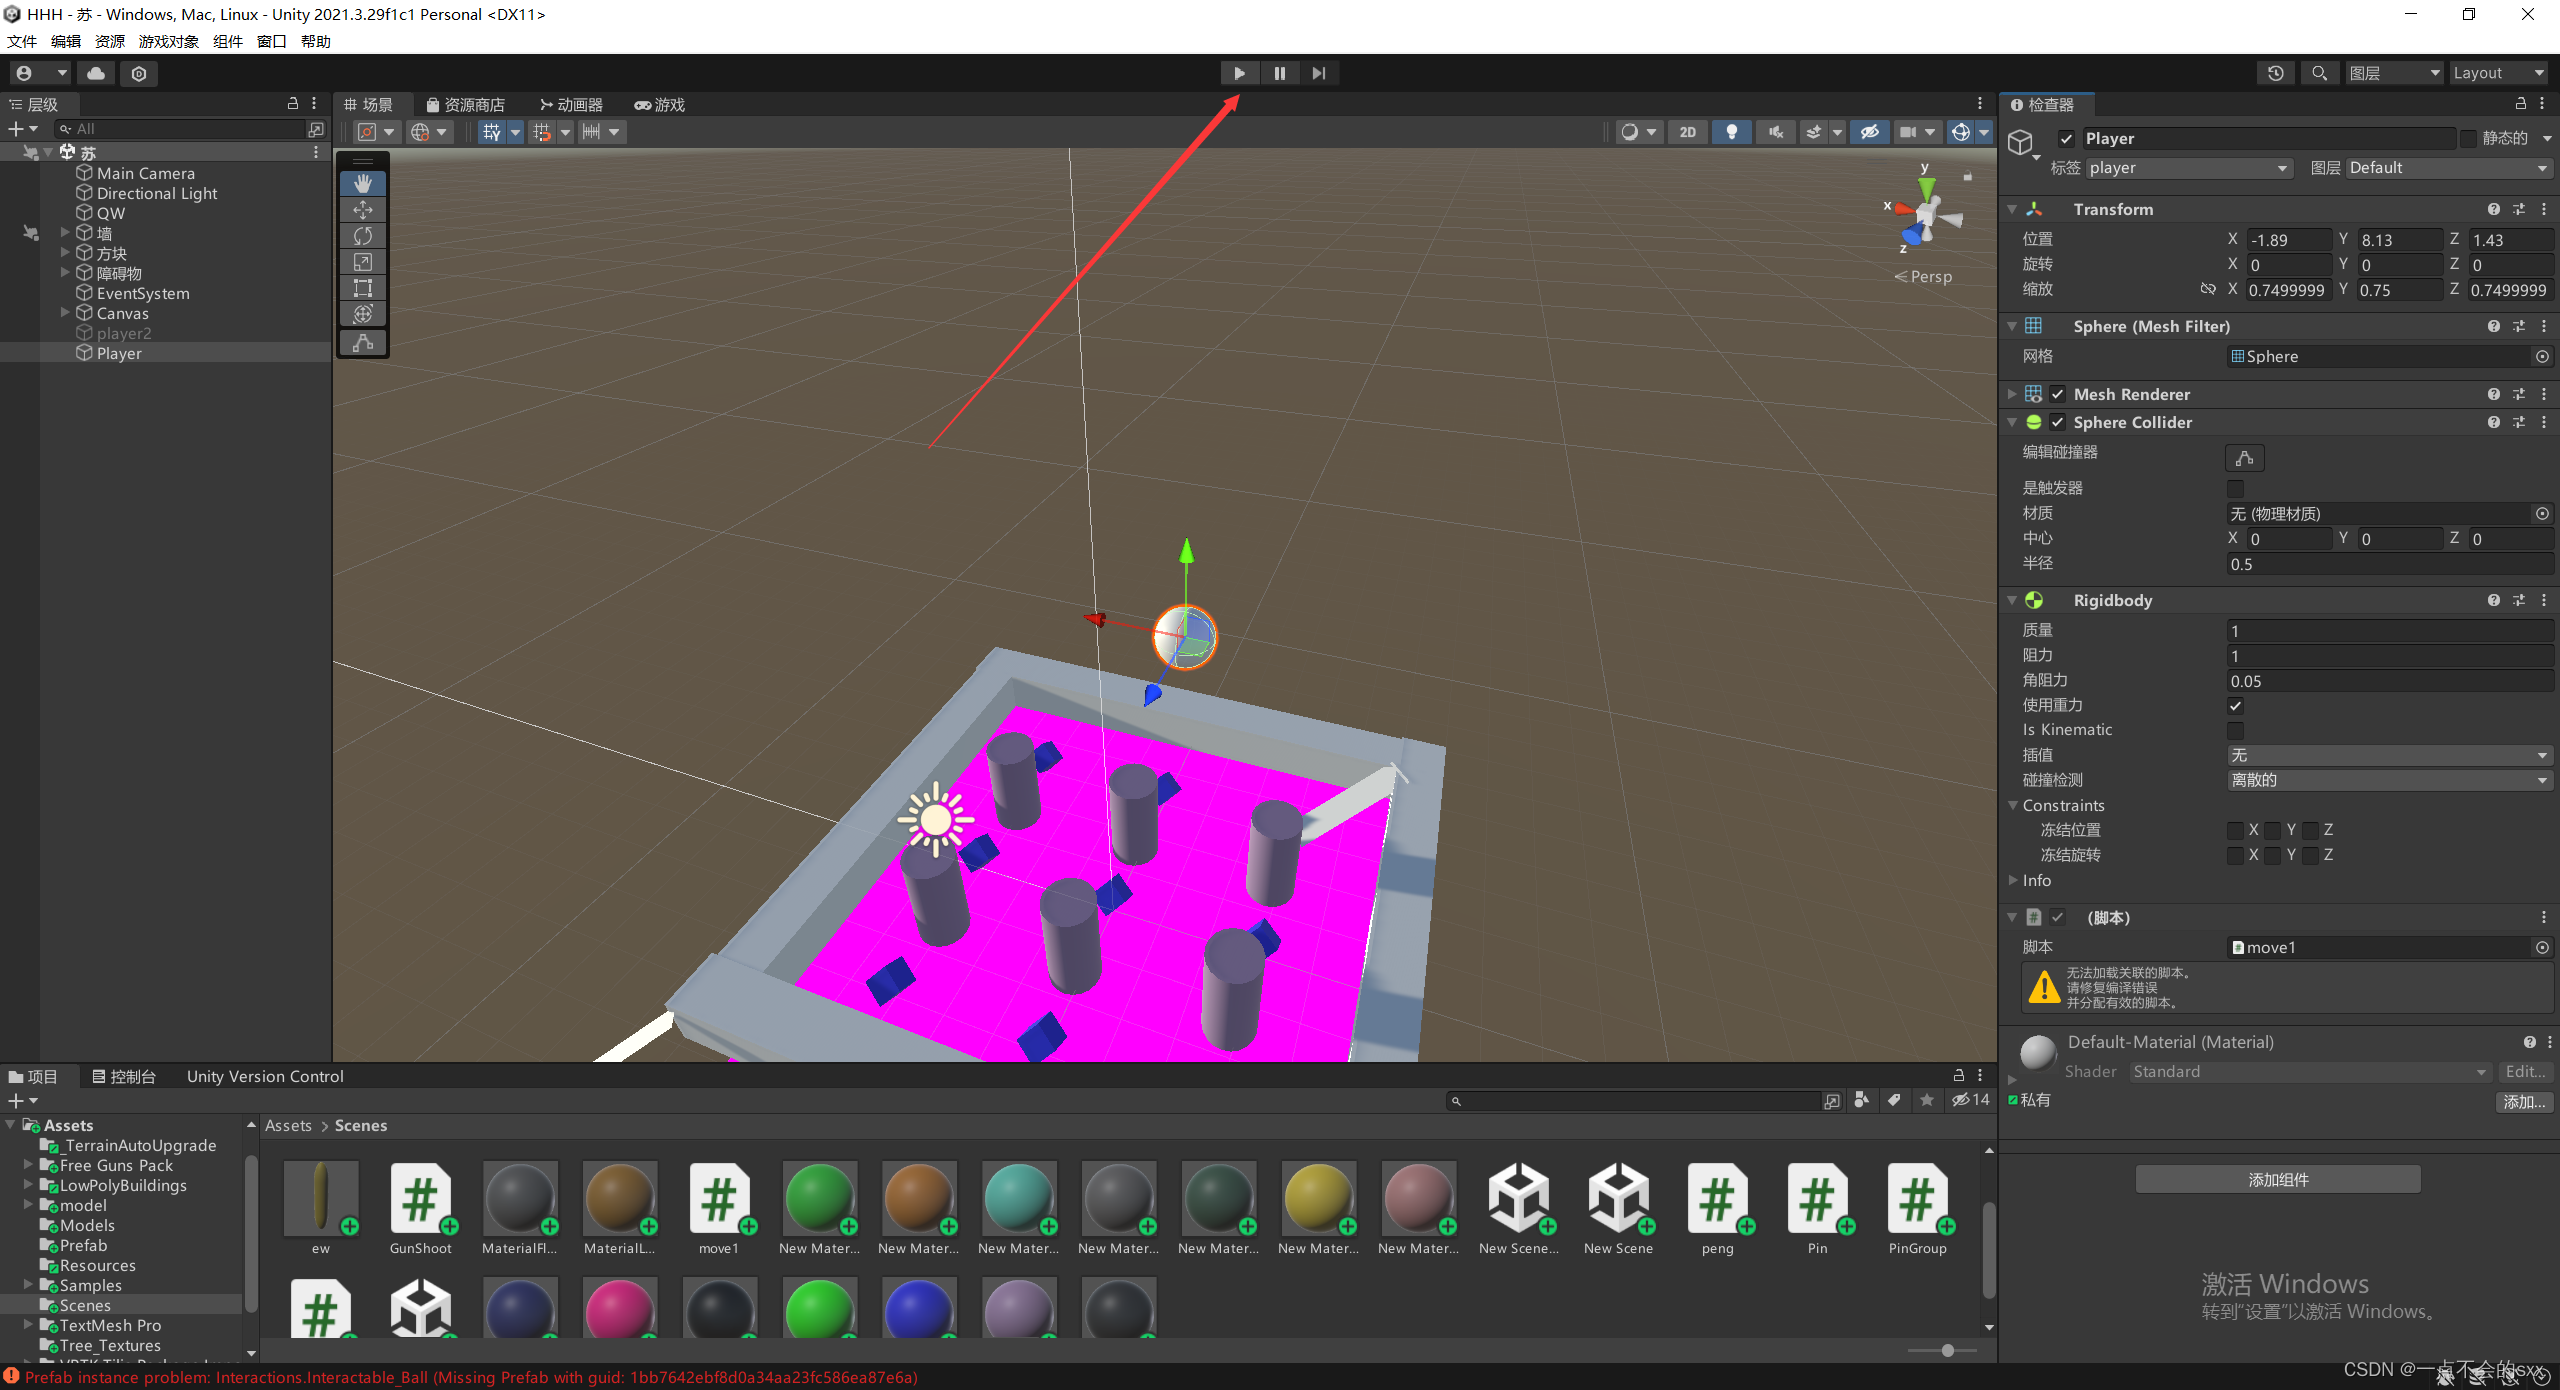Select the Move tool
The height and width of the screenshot is (1390, 2560).
tap(363, 209)
